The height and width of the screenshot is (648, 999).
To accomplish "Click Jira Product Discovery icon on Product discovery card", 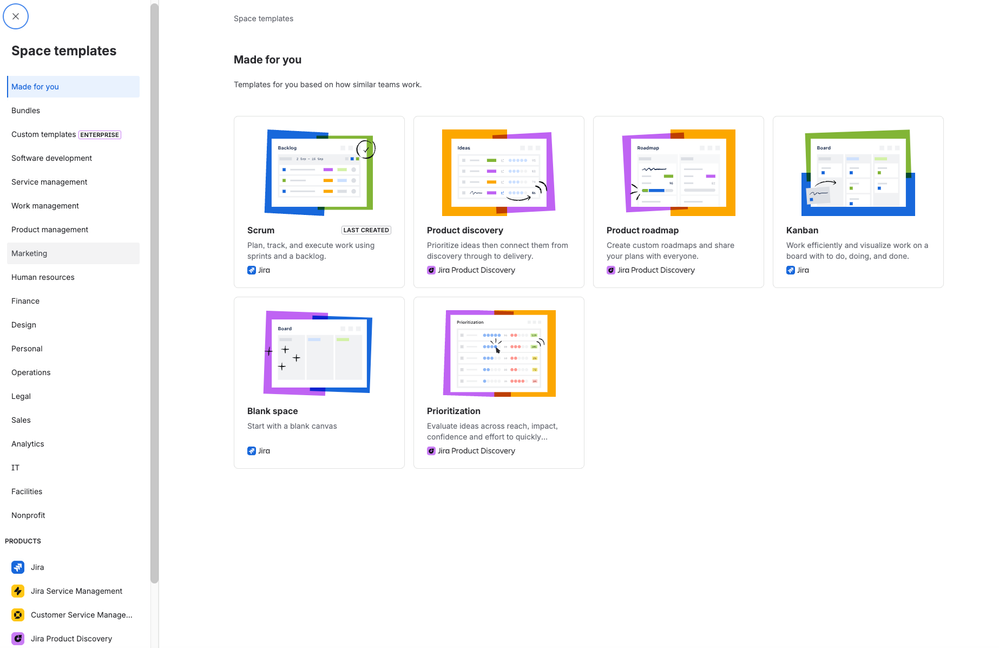I will point(431,270).
